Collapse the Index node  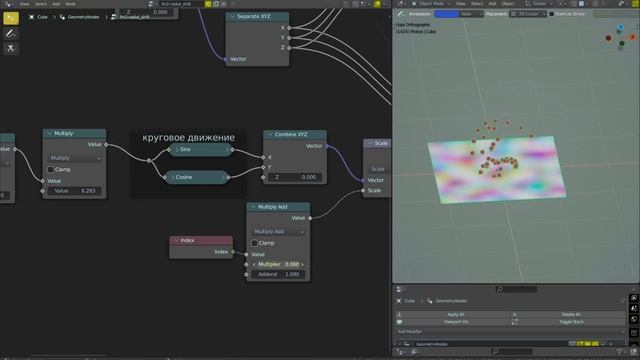(x=176, y=240)
